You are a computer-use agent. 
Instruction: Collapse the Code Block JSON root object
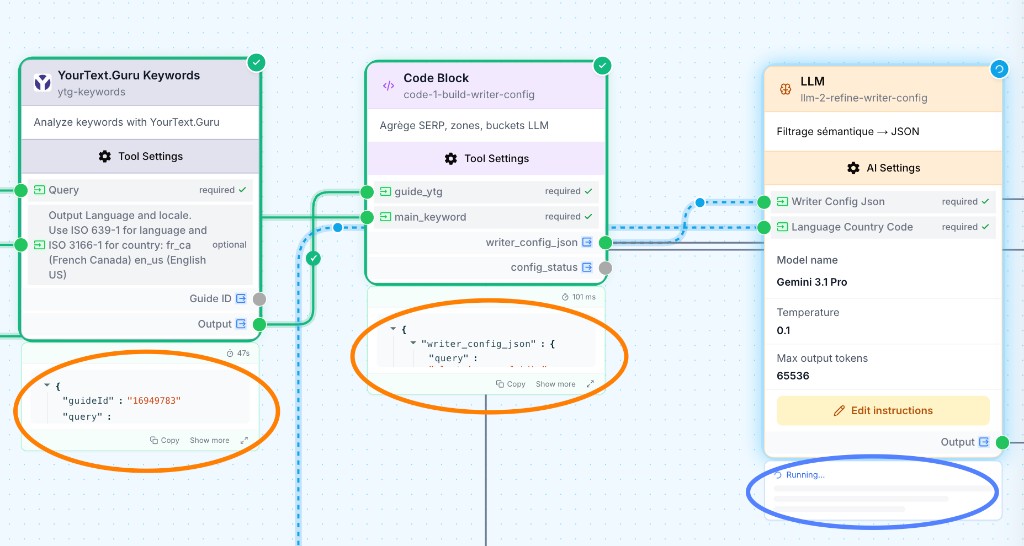[393, 329]
